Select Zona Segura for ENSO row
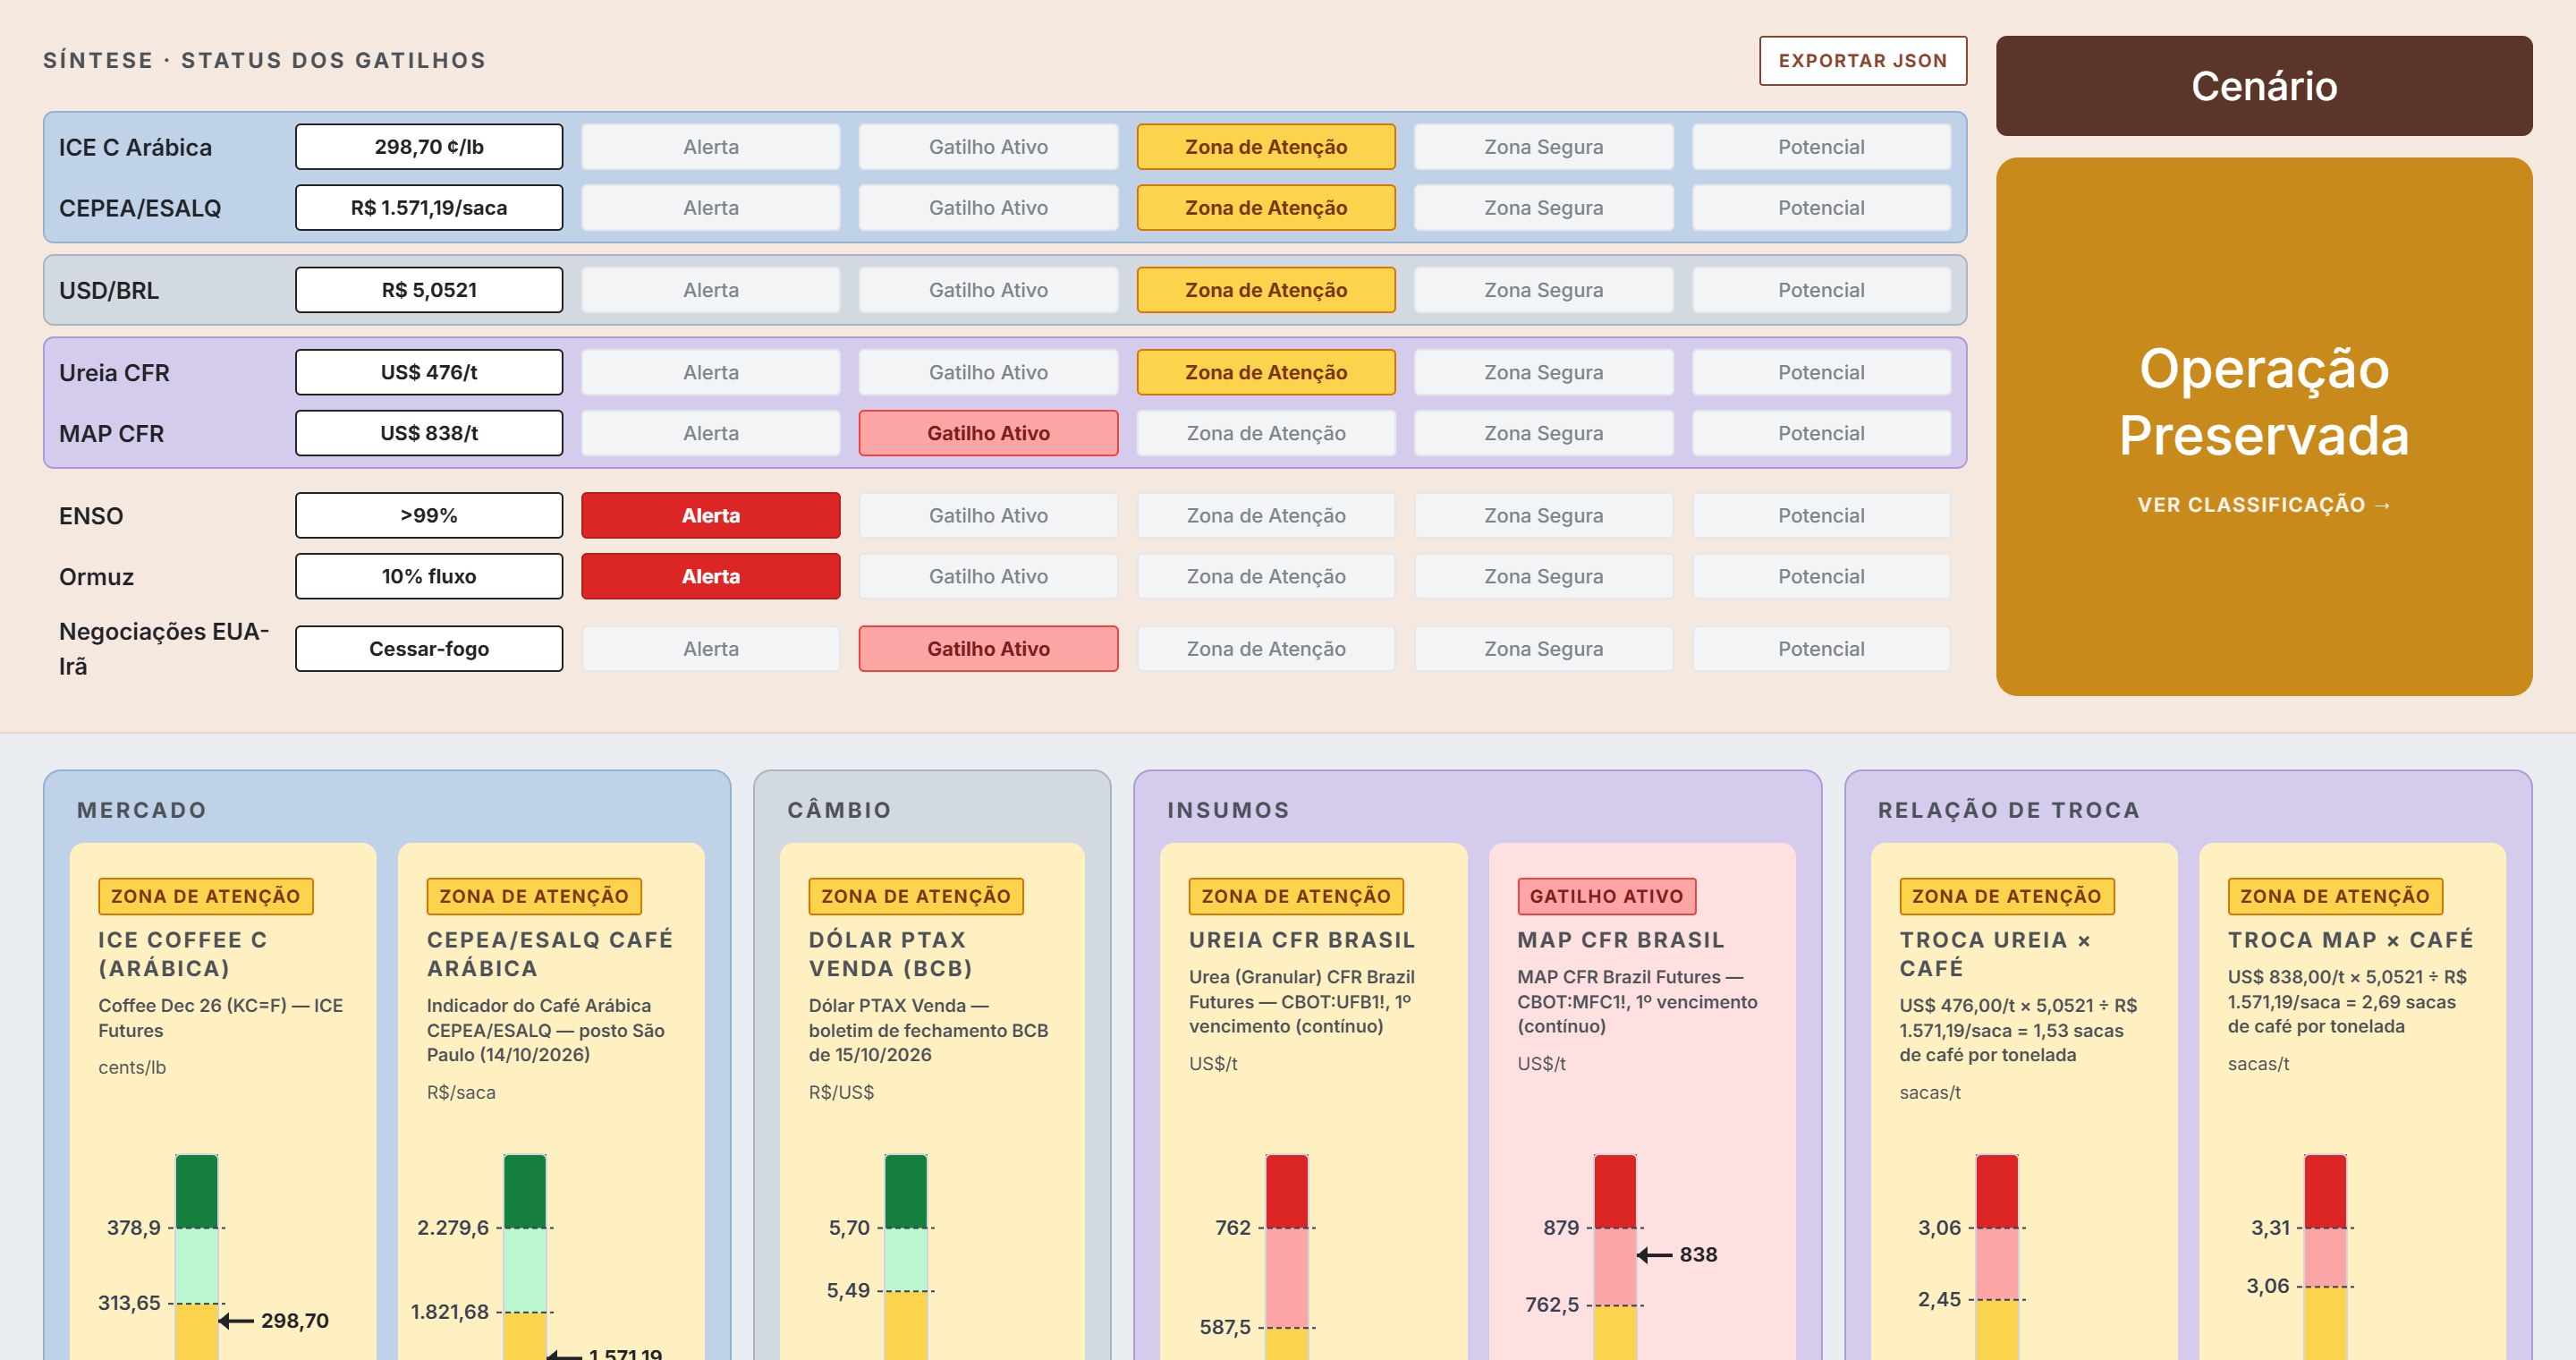This screenshot has height=1360, width=2576. [x=1543, y=516]
